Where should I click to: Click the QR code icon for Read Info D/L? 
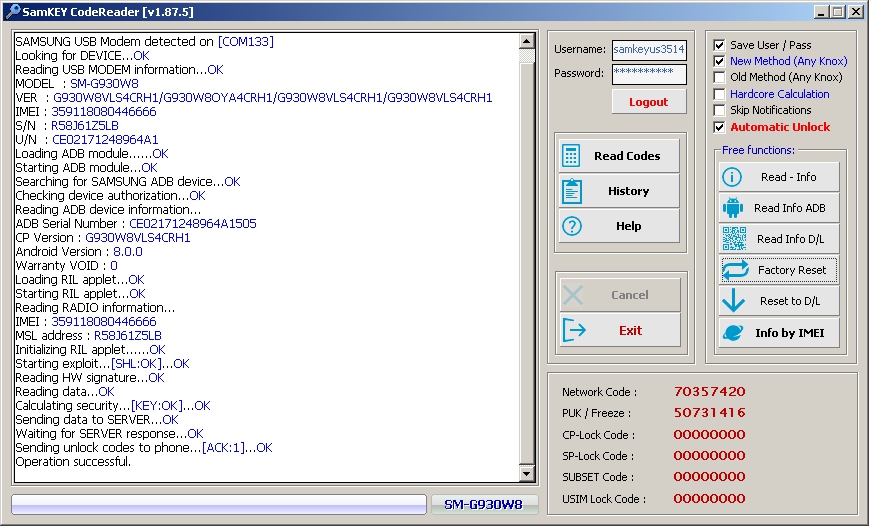coord(734,239)
